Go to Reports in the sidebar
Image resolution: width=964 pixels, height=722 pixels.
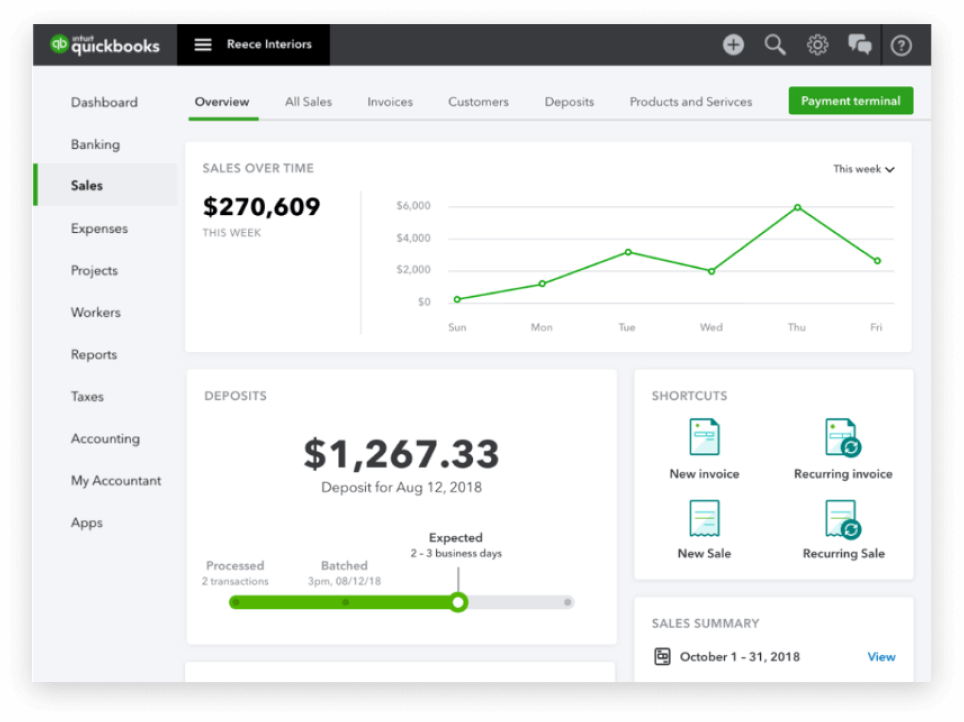[x=93, y=354]
